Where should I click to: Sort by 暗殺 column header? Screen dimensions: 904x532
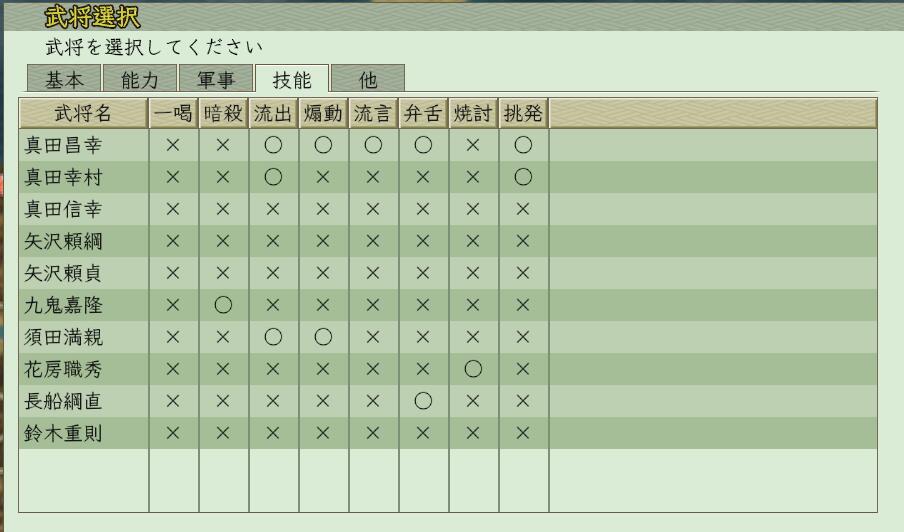pos(223,114)
